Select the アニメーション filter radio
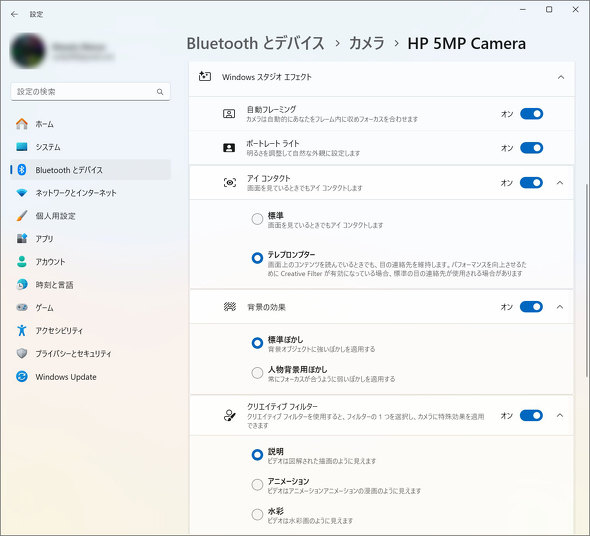This screenshot has width=590, height=536. 257,484
